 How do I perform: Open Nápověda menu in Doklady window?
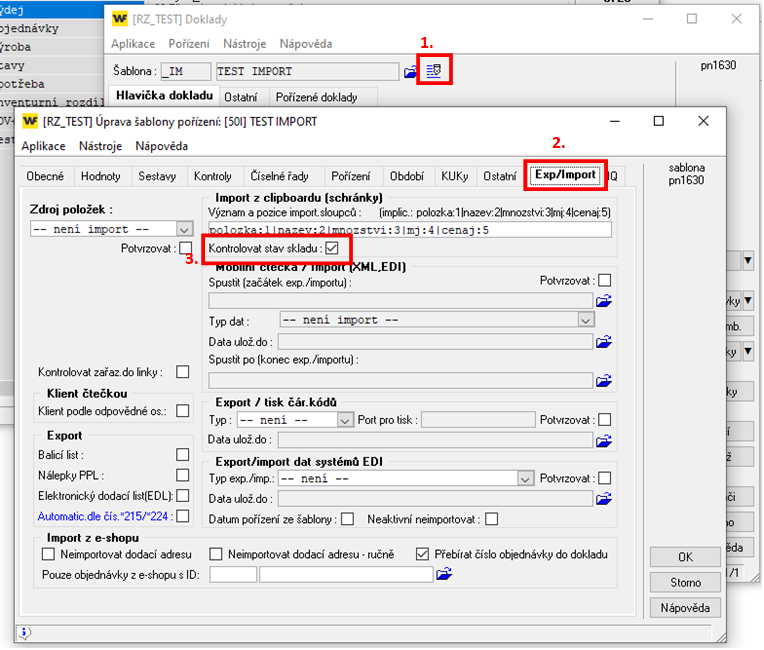pos(306,44)
